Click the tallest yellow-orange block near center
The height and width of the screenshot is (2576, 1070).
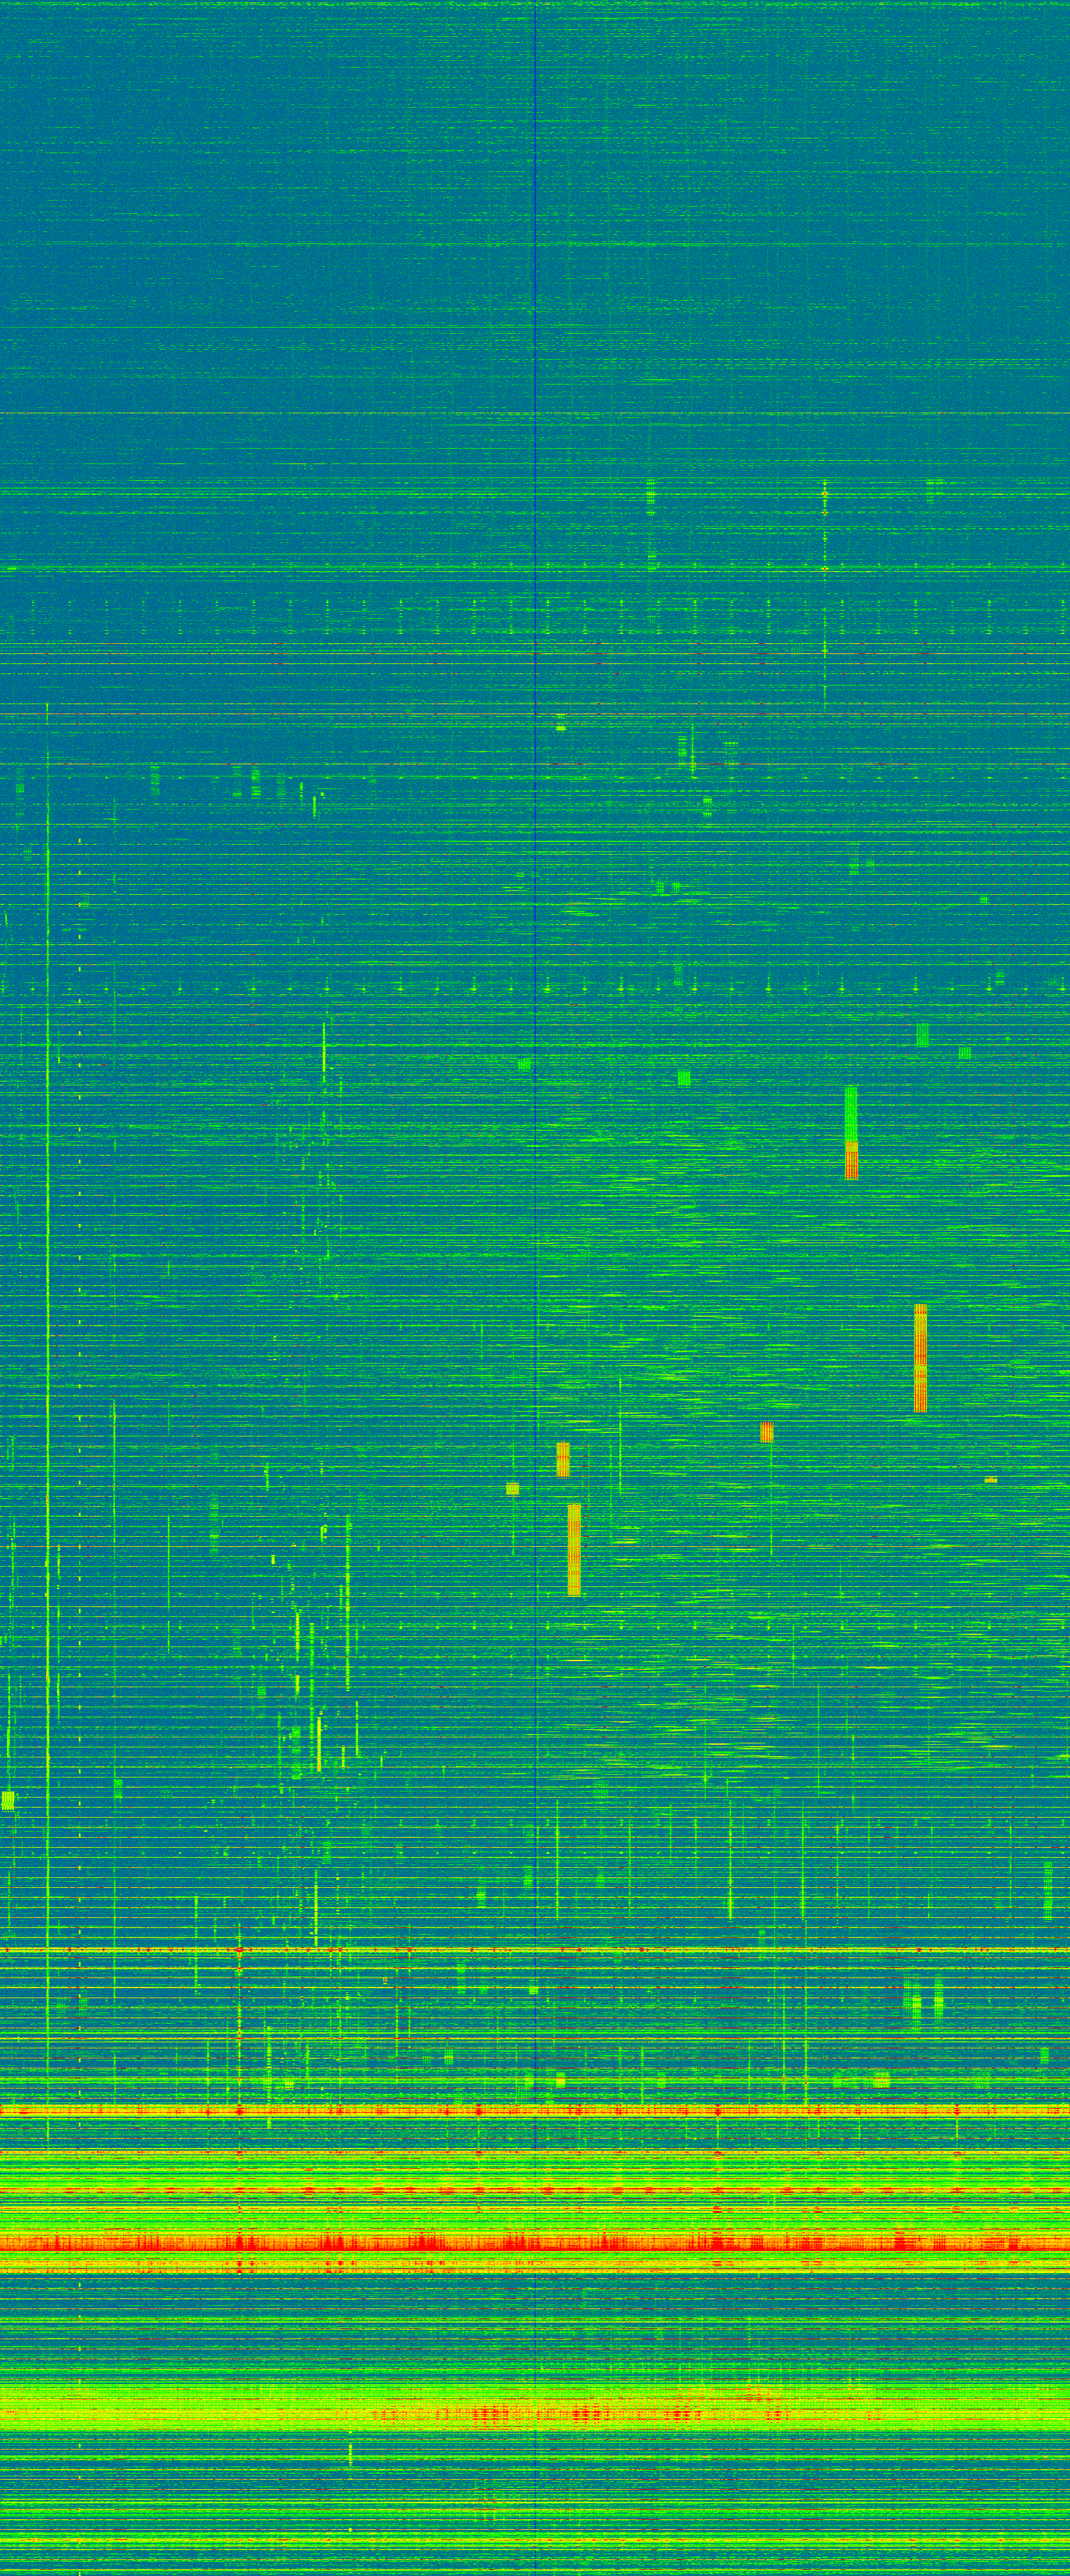pos(574,1549)
